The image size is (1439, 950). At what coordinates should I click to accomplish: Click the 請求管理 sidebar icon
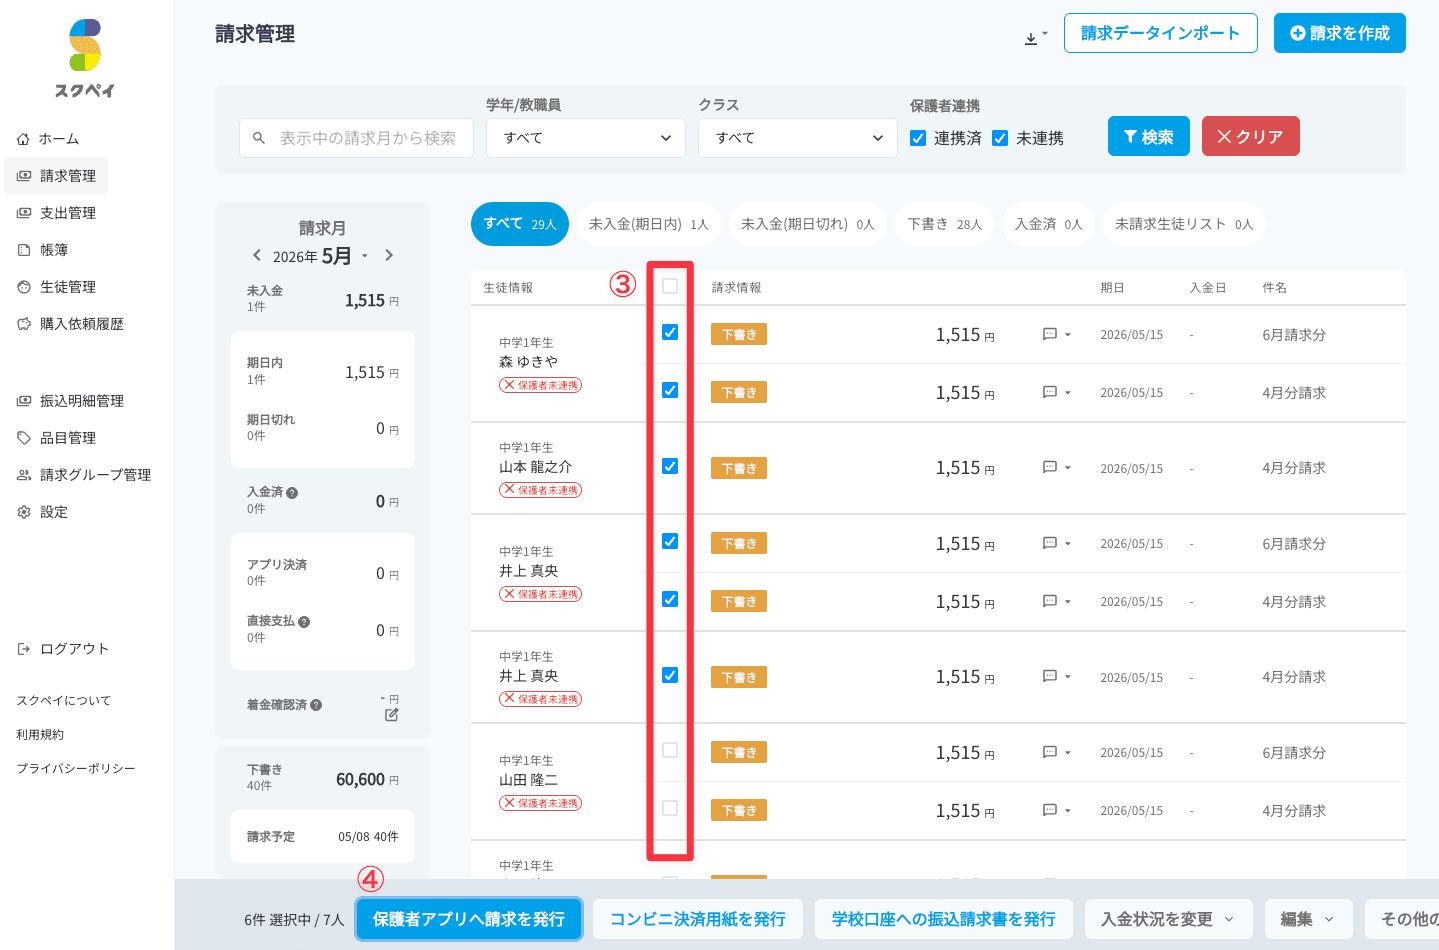tap(24, 176)
